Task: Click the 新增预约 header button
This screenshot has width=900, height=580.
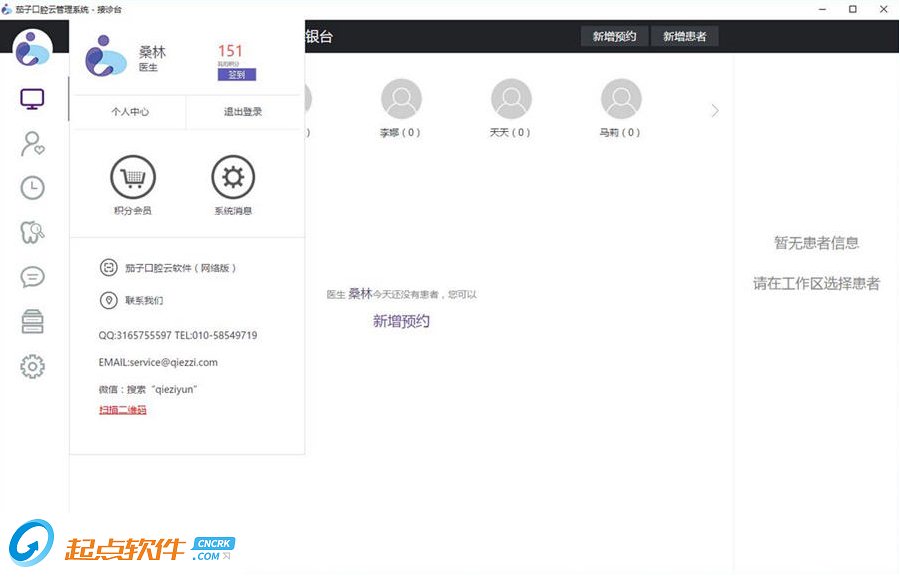Action: coord(615,36)
